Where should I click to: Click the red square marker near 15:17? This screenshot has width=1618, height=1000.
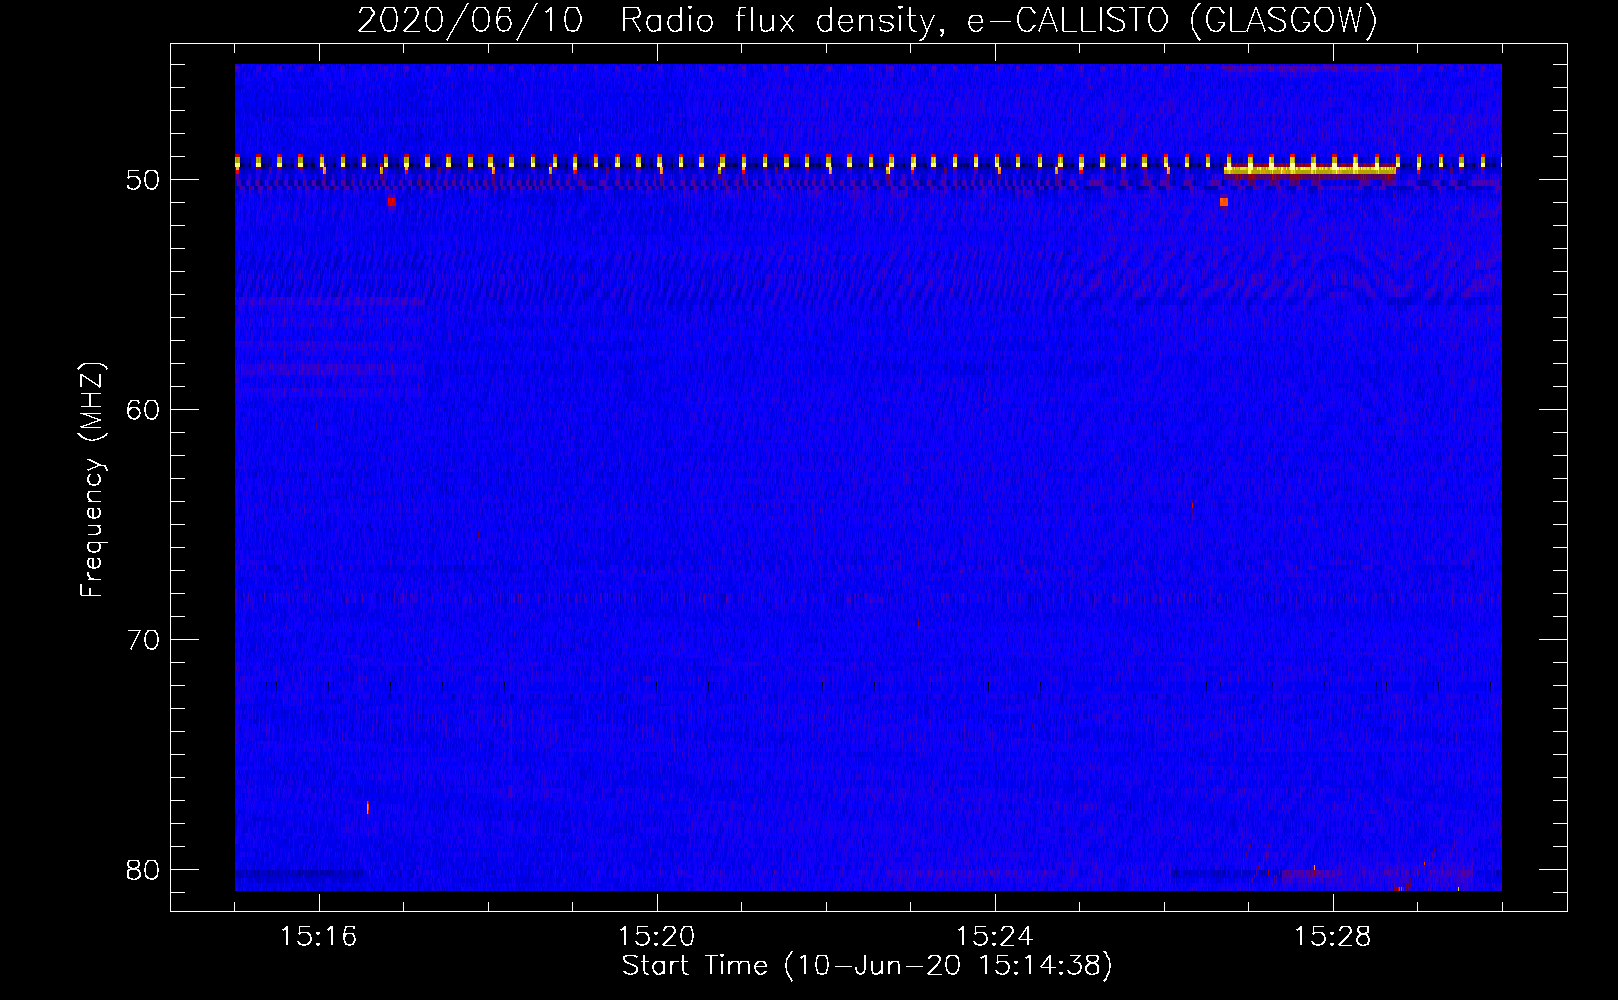click(x=391, y=202)
